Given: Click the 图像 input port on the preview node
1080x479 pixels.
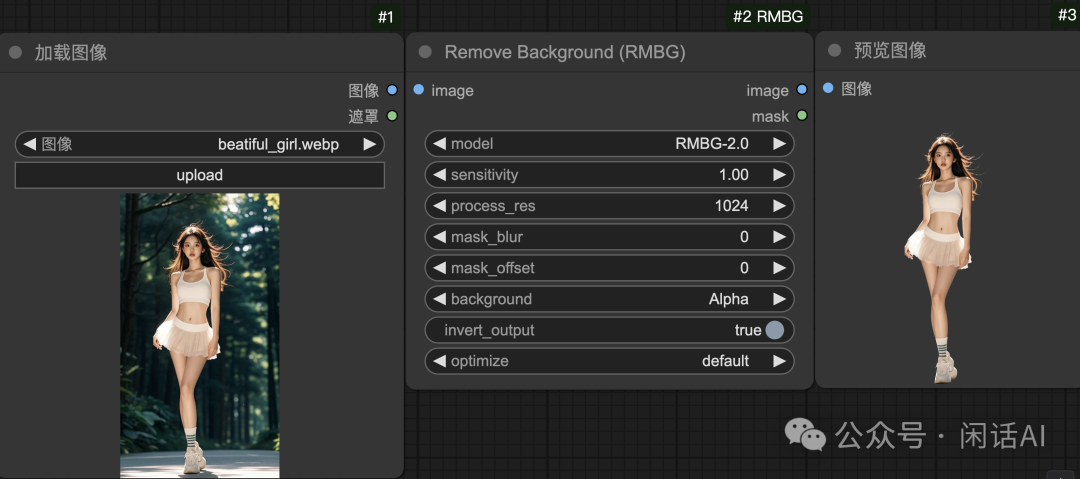Looking at the screenshot, I should 828,88.
